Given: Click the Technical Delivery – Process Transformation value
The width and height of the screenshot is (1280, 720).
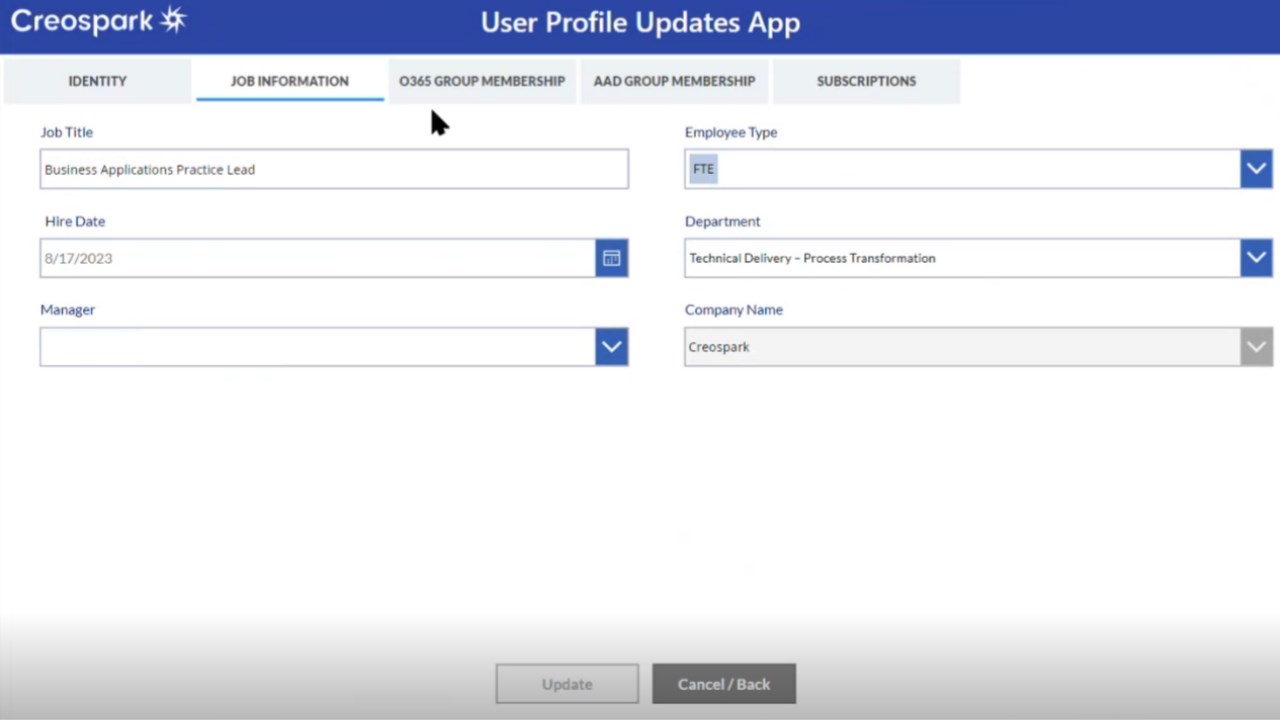Looking at the screenshot, I should [812, 258].
